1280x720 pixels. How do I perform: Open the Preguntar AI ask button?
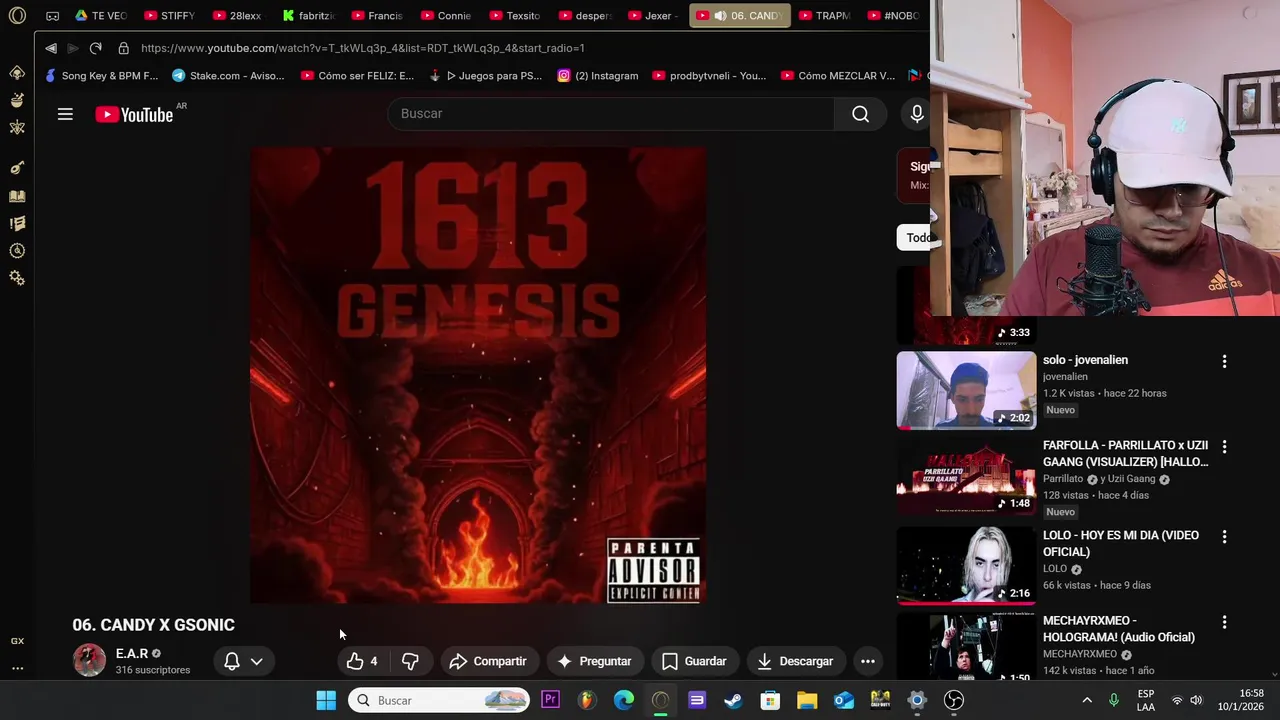594,661
